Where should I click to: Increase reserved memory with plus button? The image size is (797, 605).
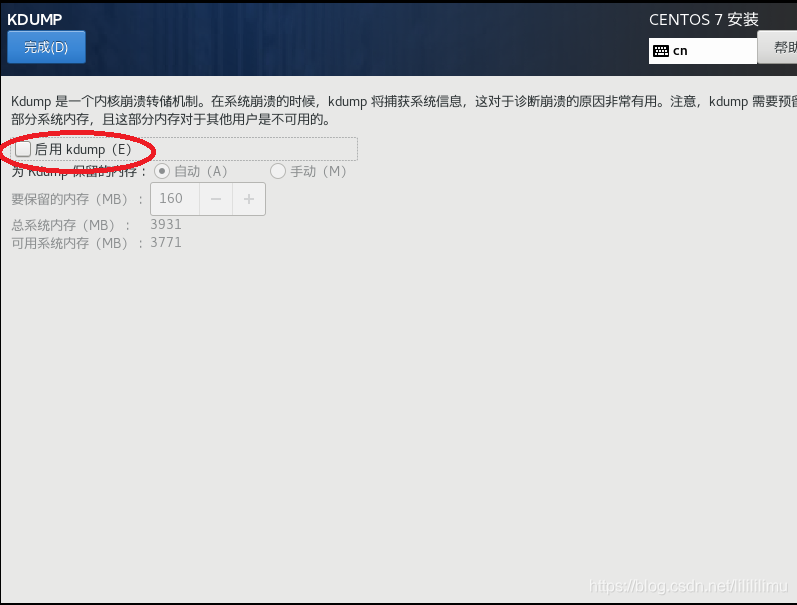[x=249, y=199]
